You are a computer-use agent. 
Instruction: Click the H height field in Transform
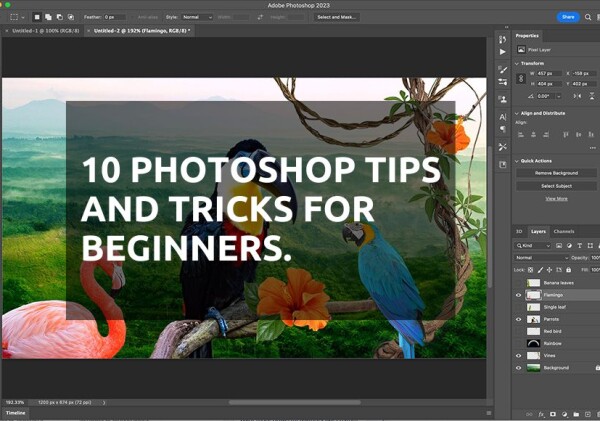click(549, 84)
